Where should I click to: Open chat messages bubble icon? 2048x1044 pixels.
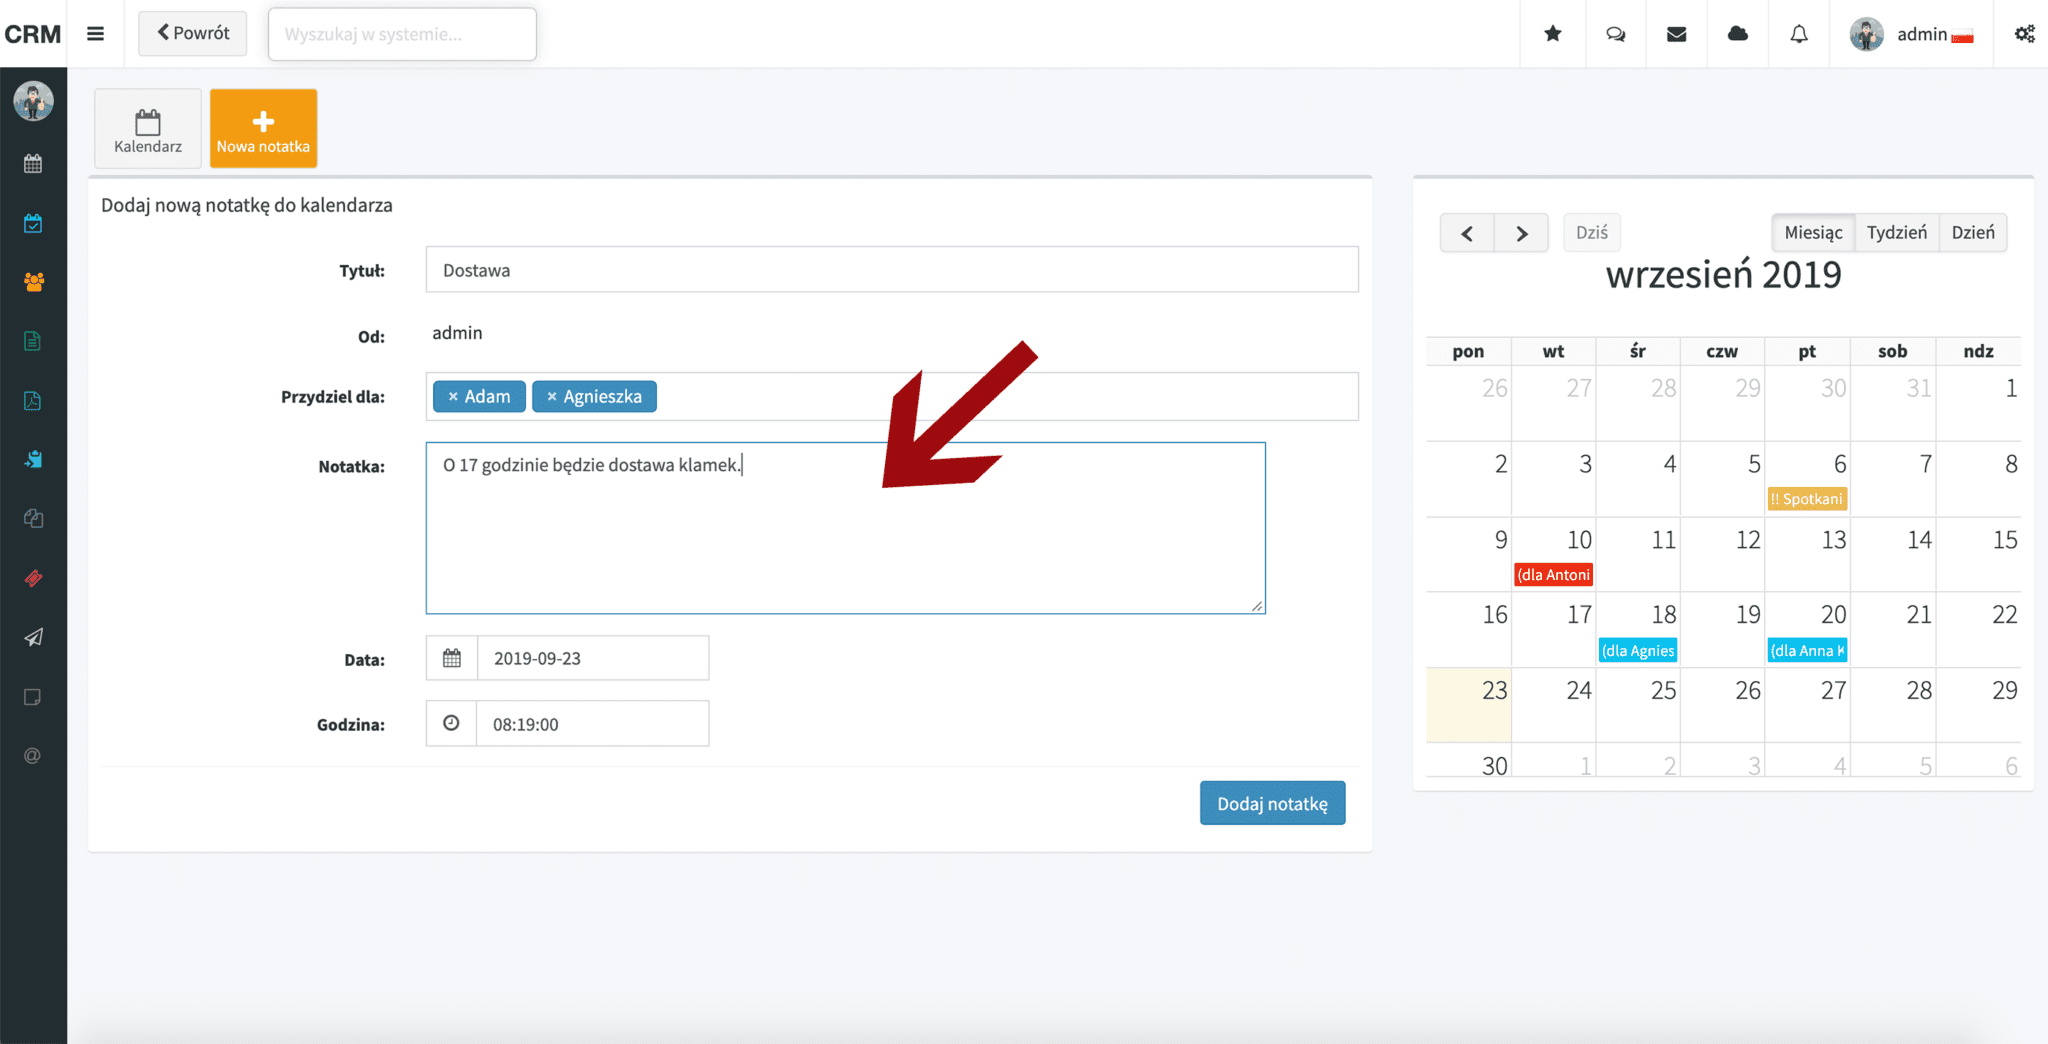click(1615, 34)
